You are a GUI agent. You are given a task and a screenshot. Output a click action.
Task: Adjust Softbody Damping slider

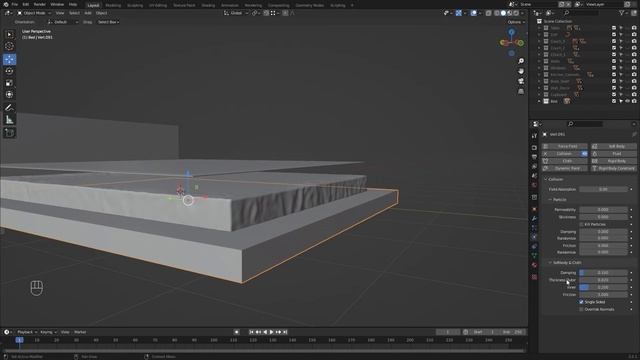point(603,273)
